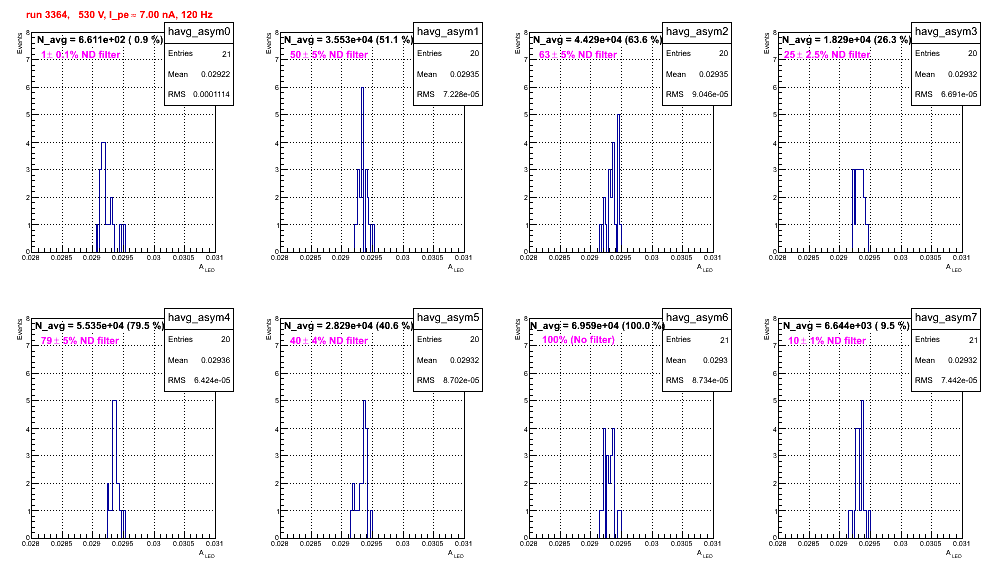Click the N_avg = 6.611e+02 (0.9 %) label
Viewport: 996px width, 572px height.
point(100,39)
